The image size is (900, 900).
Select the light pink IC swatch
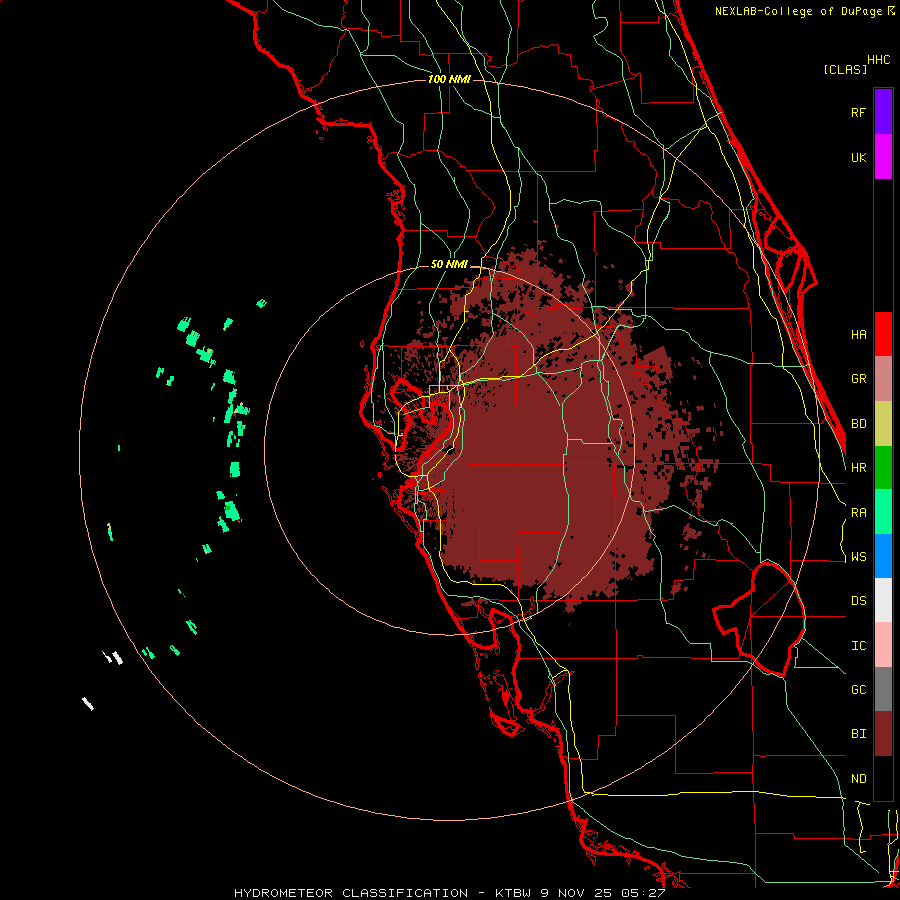point(883,645)
